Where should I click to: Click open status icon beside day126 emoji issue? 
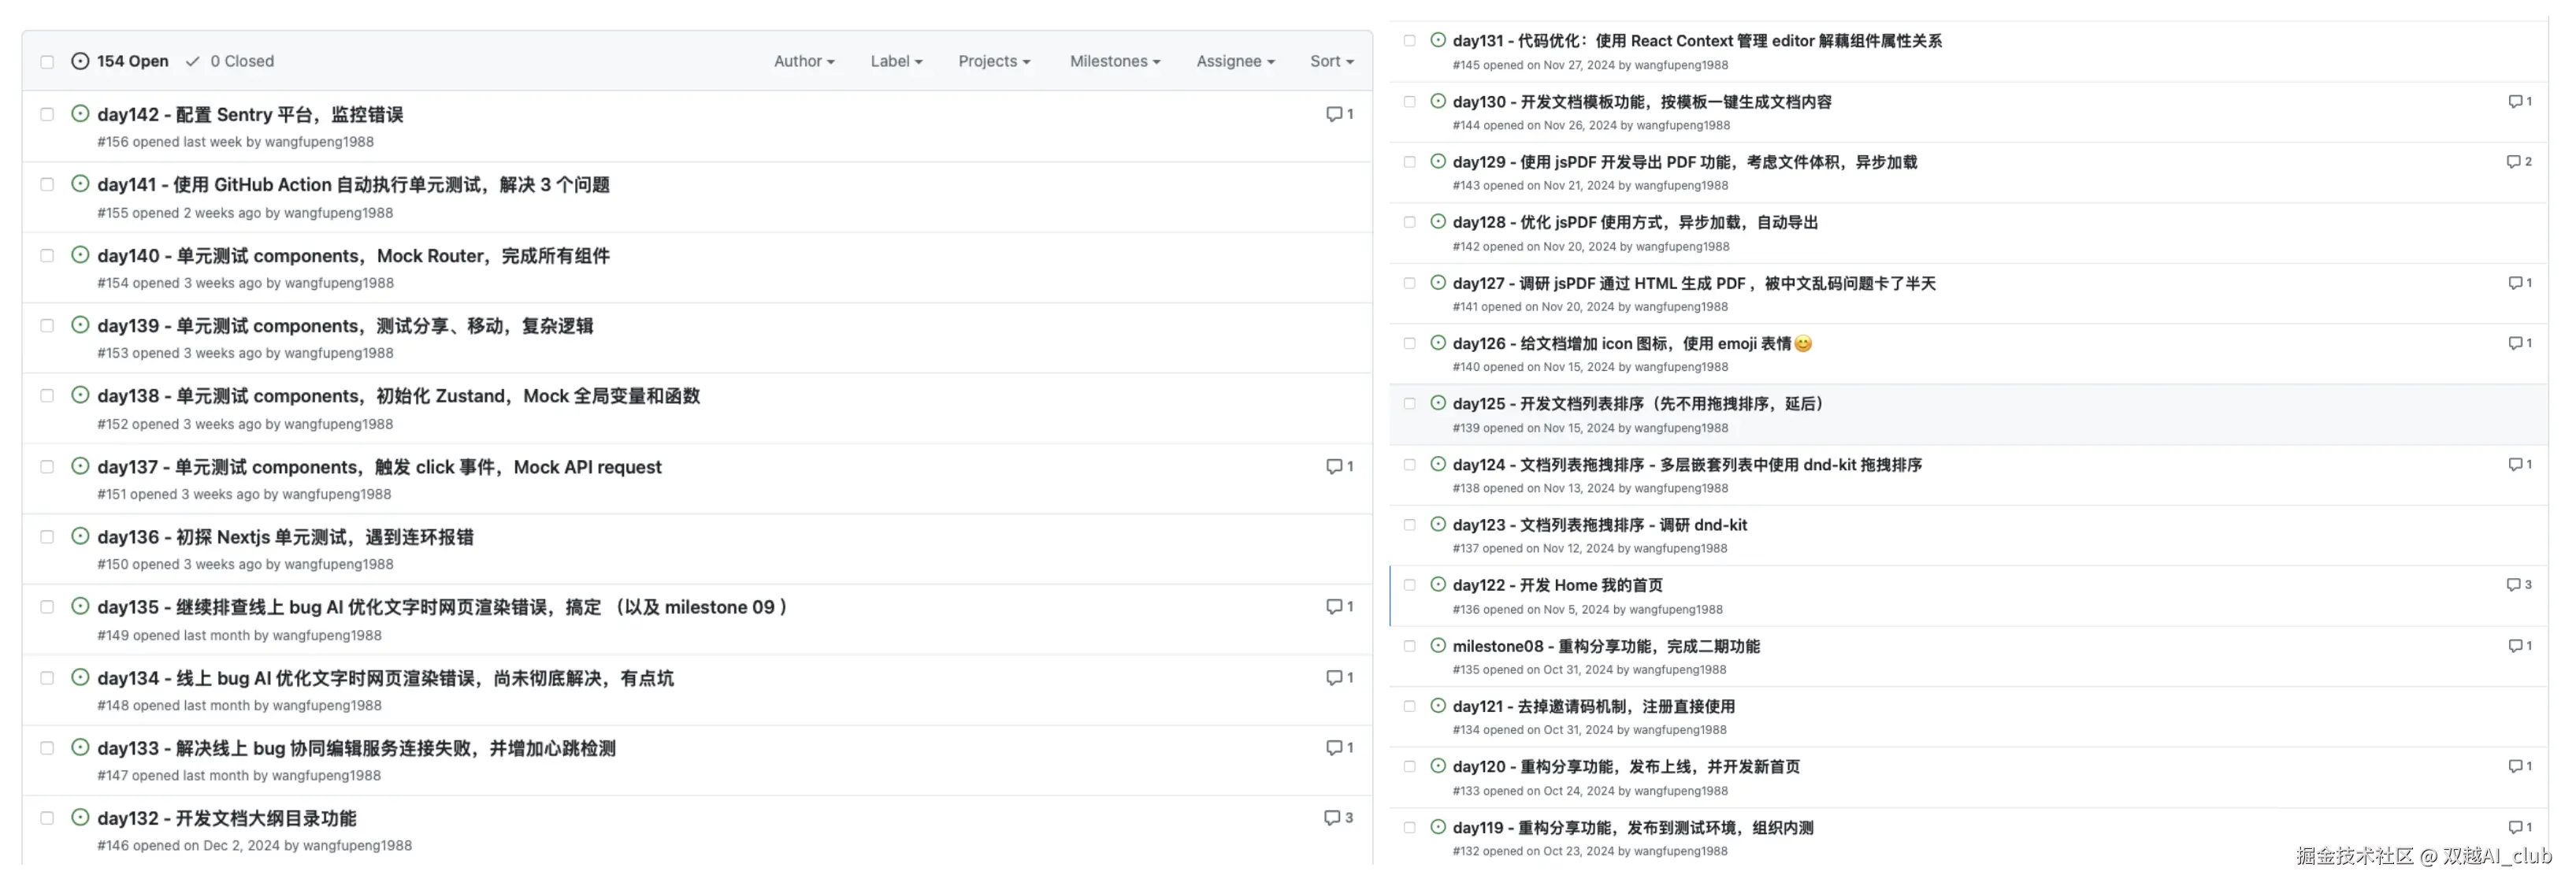pos(1438,343)
